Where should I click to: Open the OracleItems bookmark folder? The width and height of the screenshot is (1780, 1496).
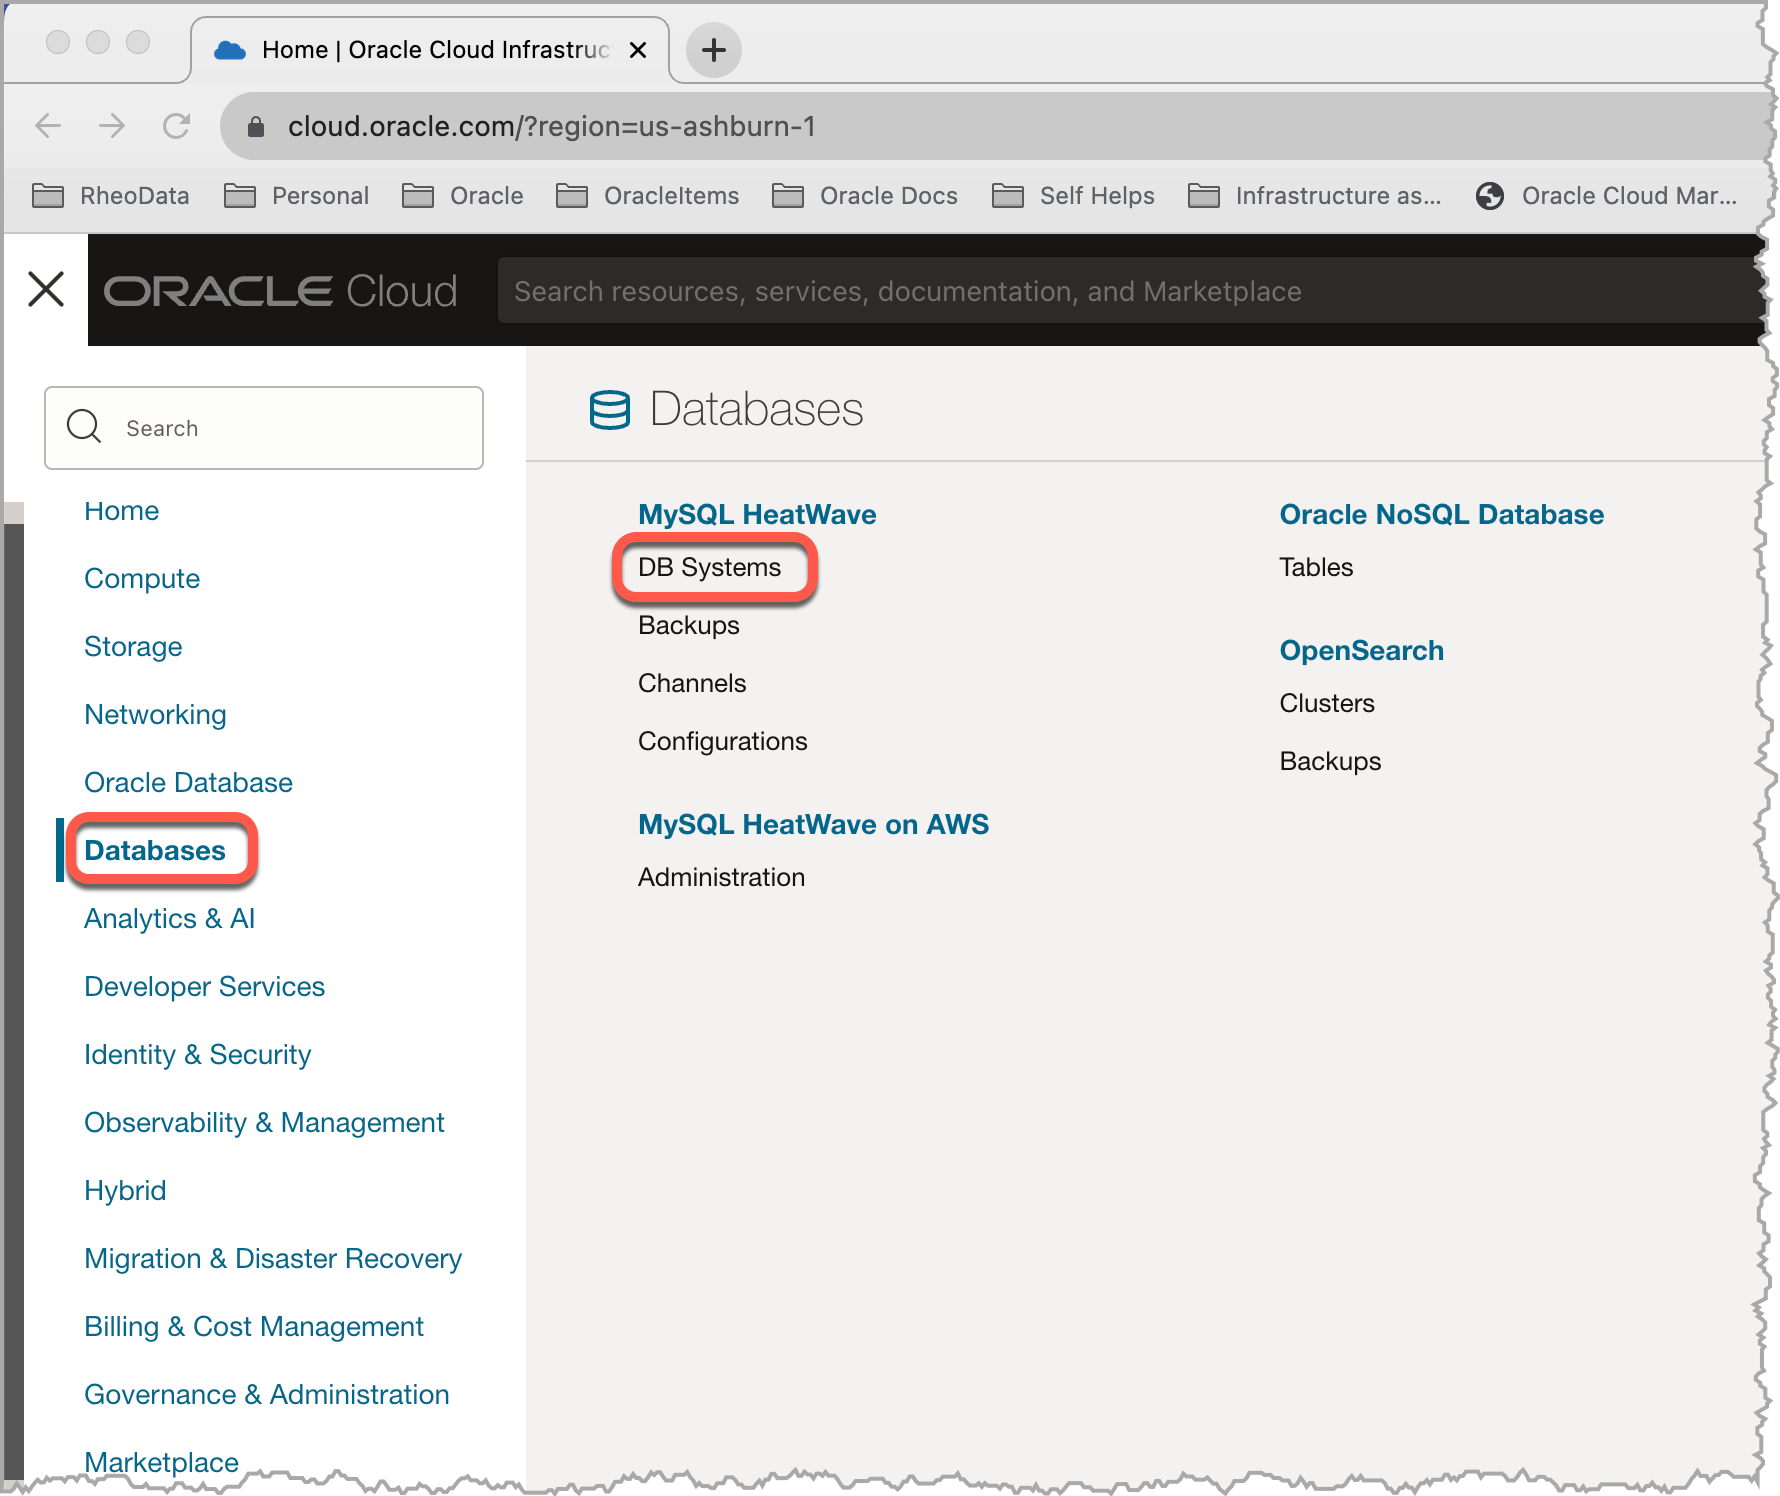(x=647, y=196)
